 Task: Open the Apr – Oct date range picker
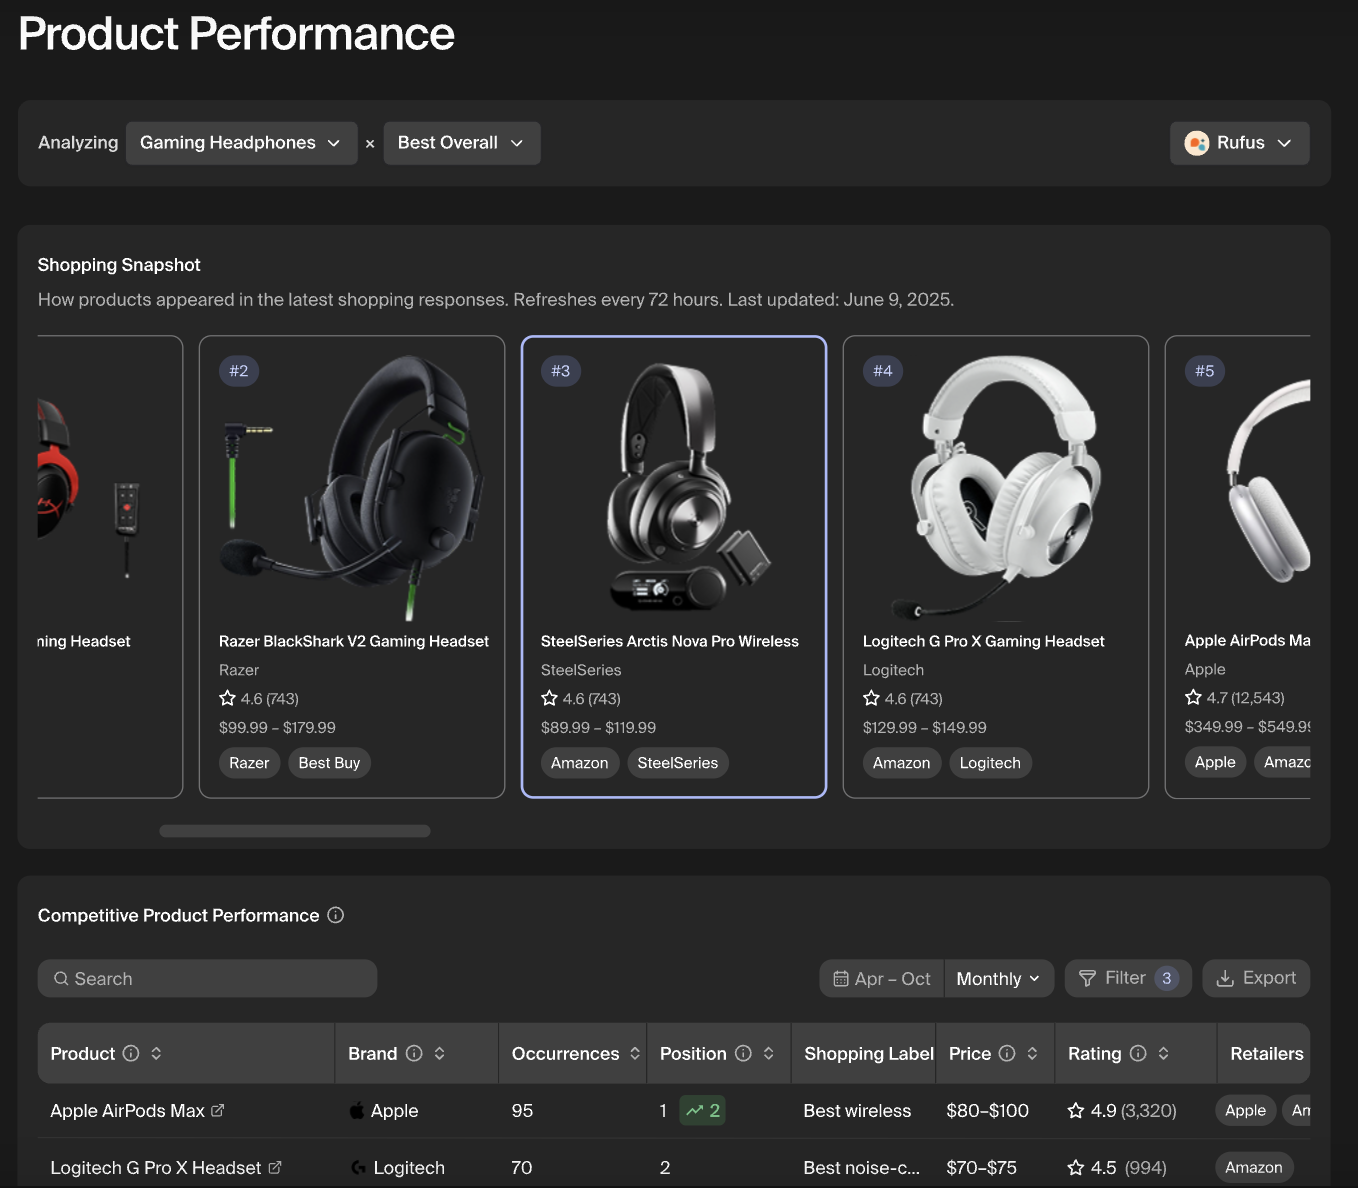(882, 979)
